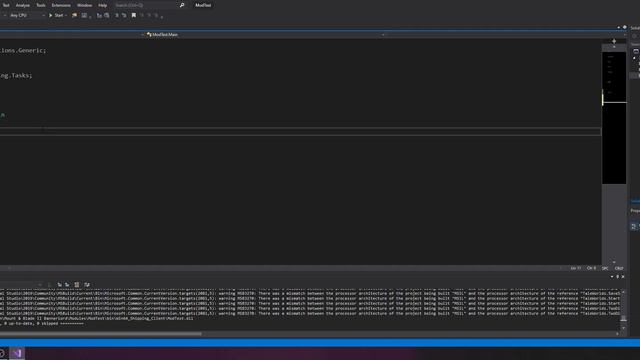Viewport: 640px width, 360px height.
Task: Click the CRLF line ending indicator
Action: [619, 268]
